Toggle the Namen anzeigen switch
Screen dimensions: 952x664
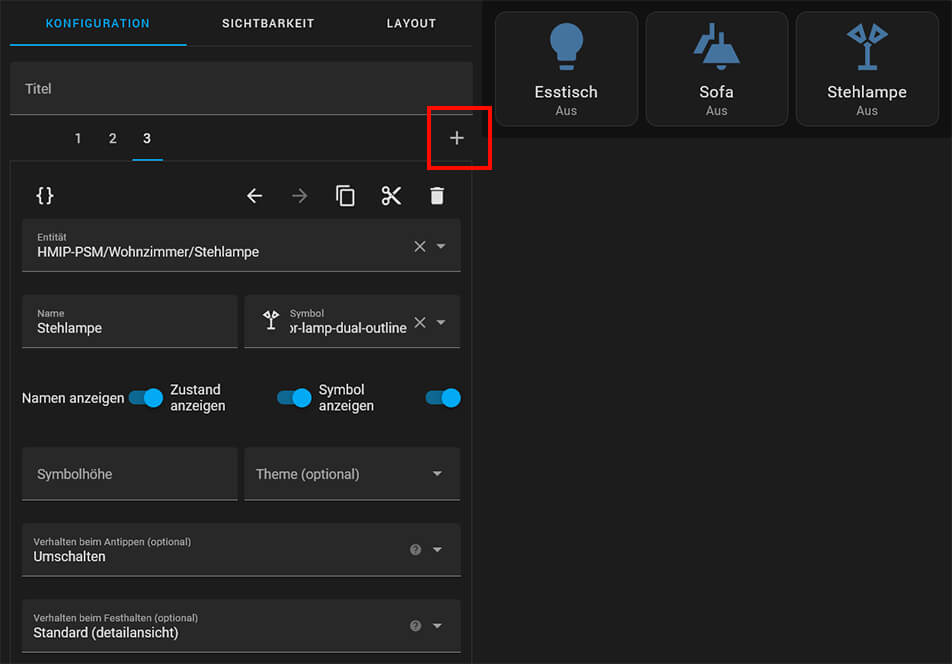(146, 398)
